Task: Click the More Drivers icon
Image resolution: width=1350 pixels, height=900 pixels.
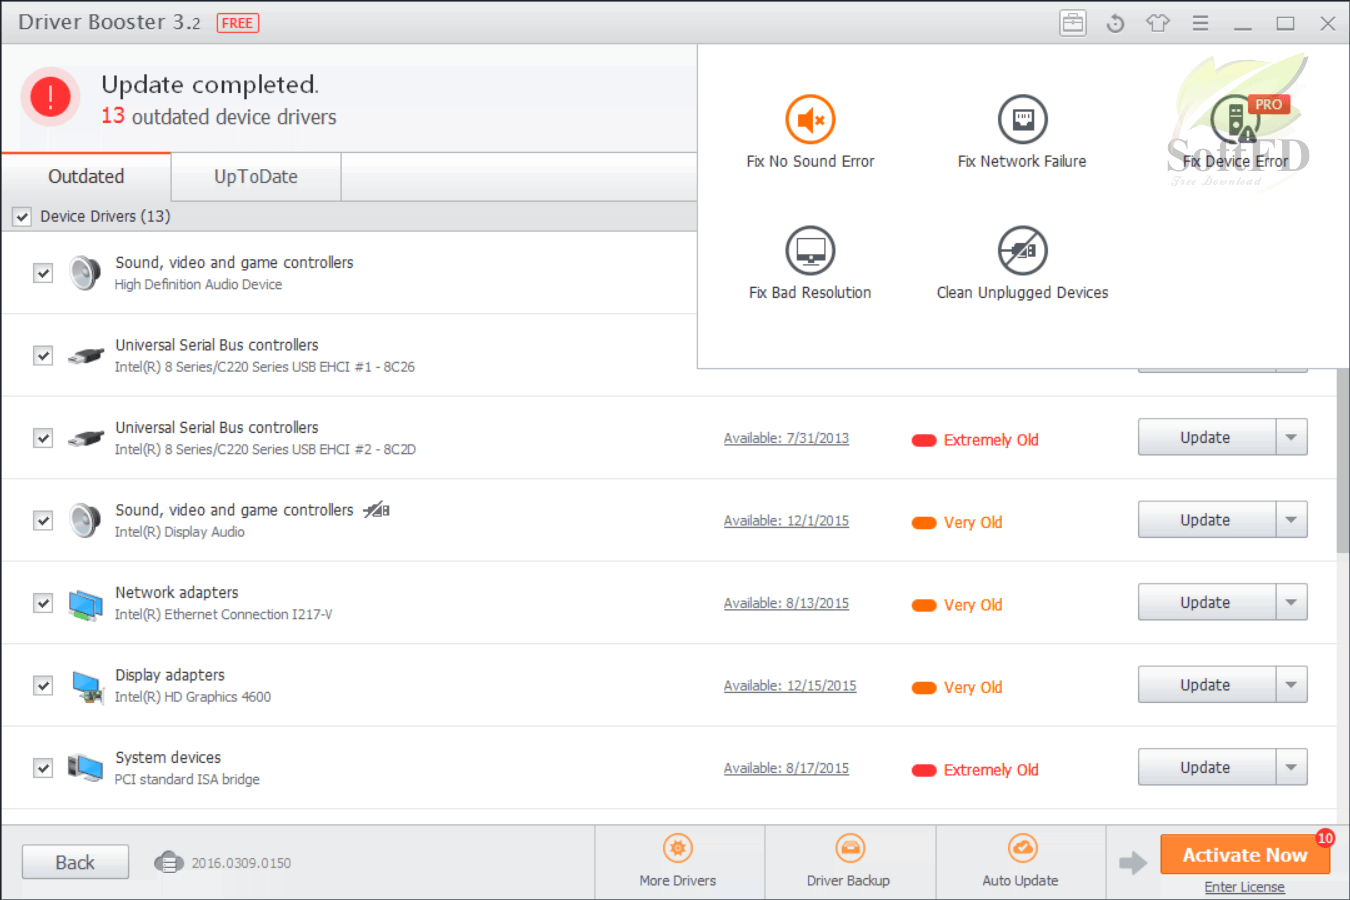Action: coord(678,849)
